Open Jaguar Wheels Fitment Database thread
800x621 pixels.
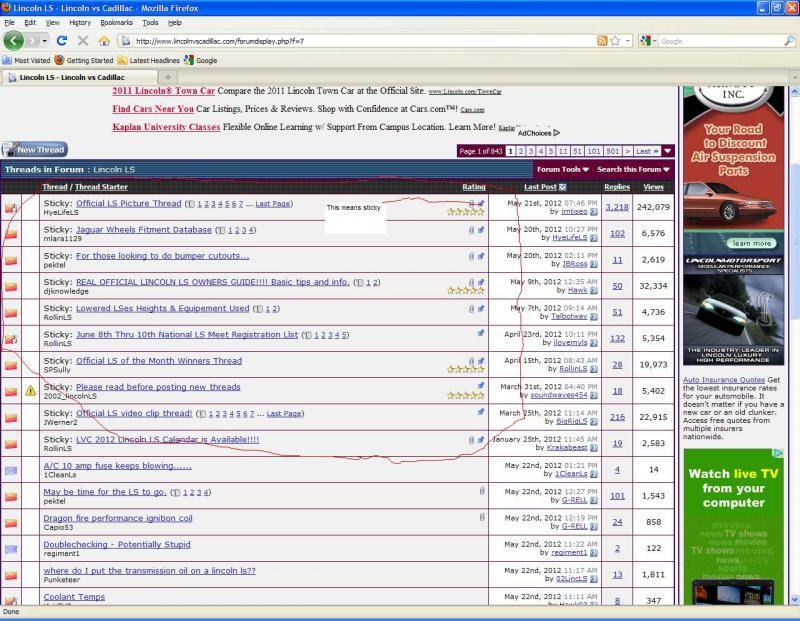pos(144,230)
